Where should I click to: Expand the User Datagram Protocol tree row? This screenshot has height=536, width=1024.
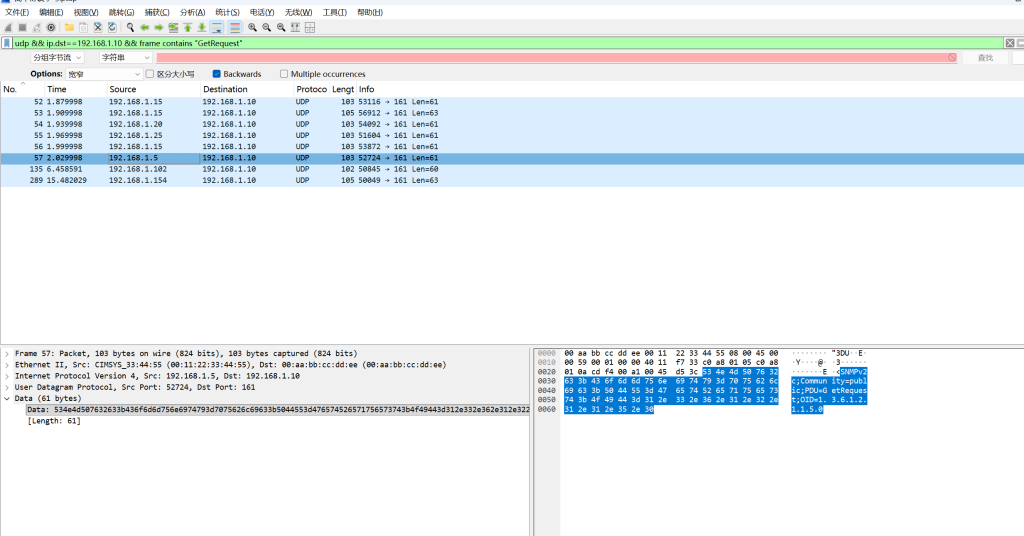pyautogui.click(x=8, y=387)
